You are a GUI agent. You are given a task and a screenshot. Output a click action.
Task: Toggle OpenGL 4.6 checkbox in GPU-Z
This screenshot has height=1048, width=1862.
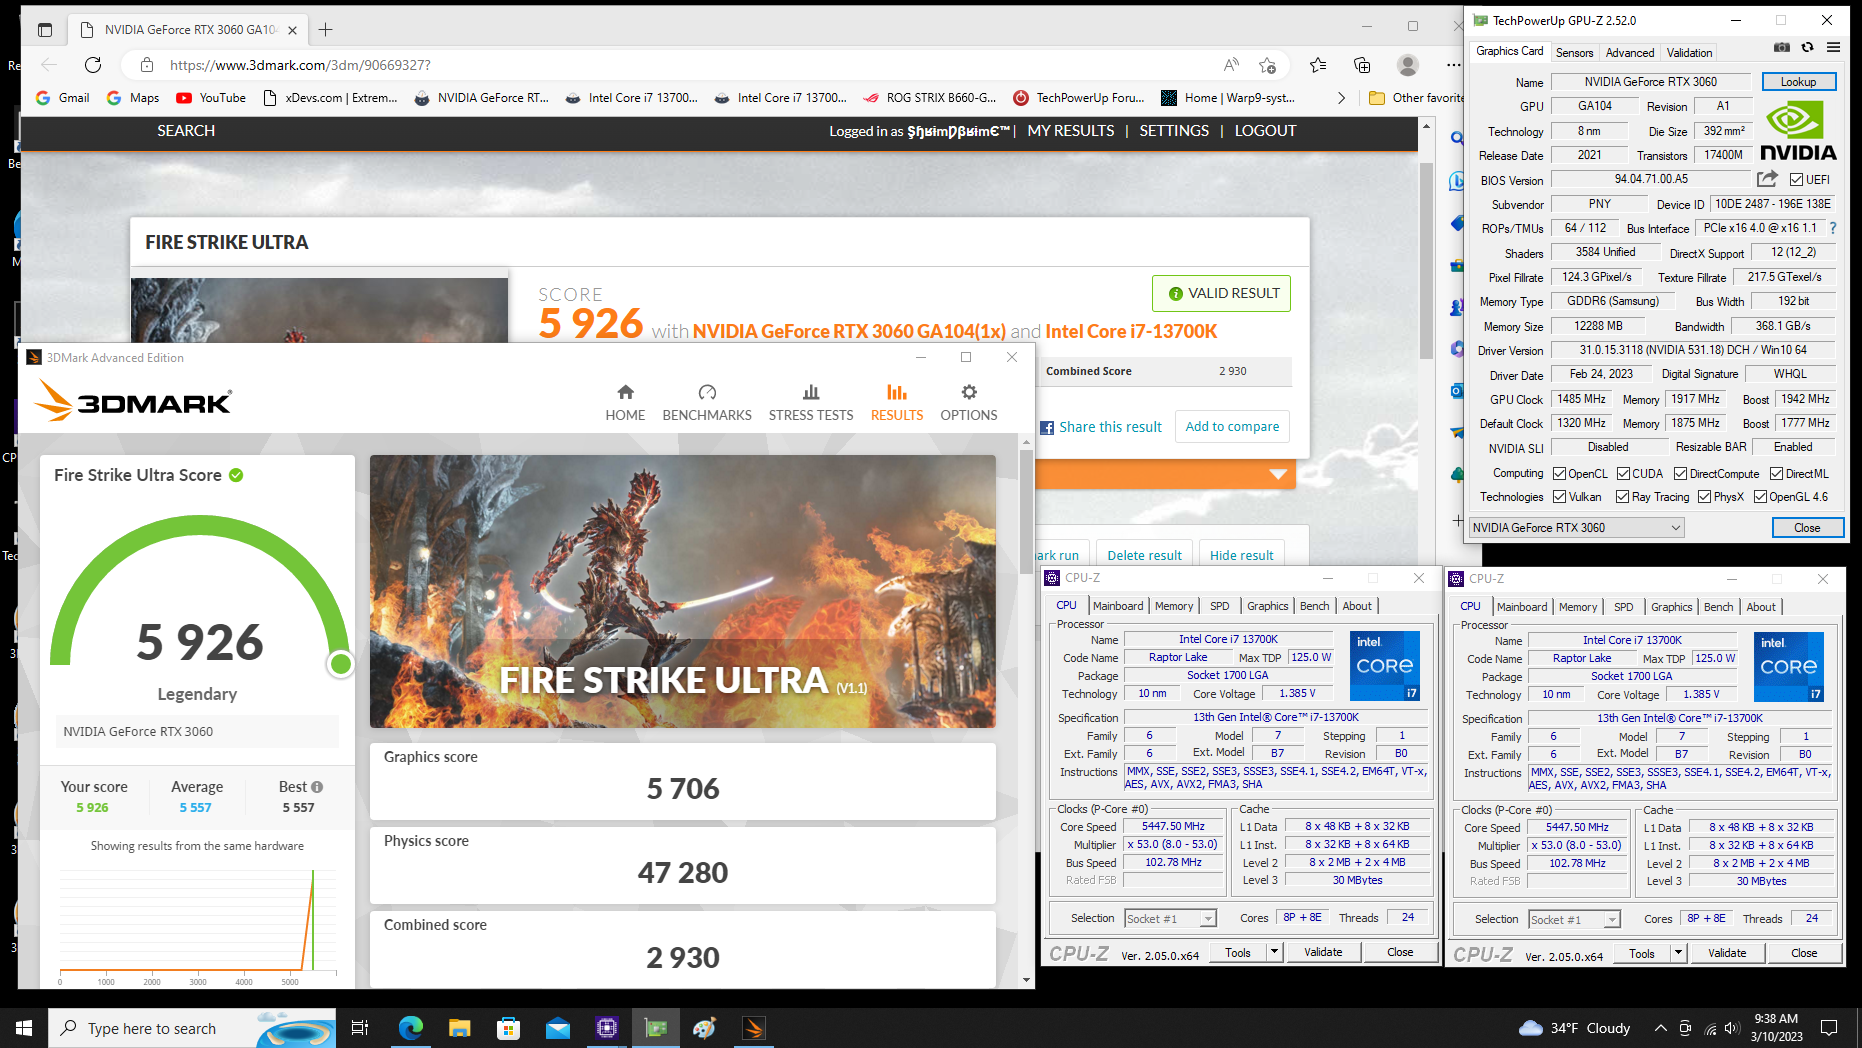click(x=1760, y=497)
